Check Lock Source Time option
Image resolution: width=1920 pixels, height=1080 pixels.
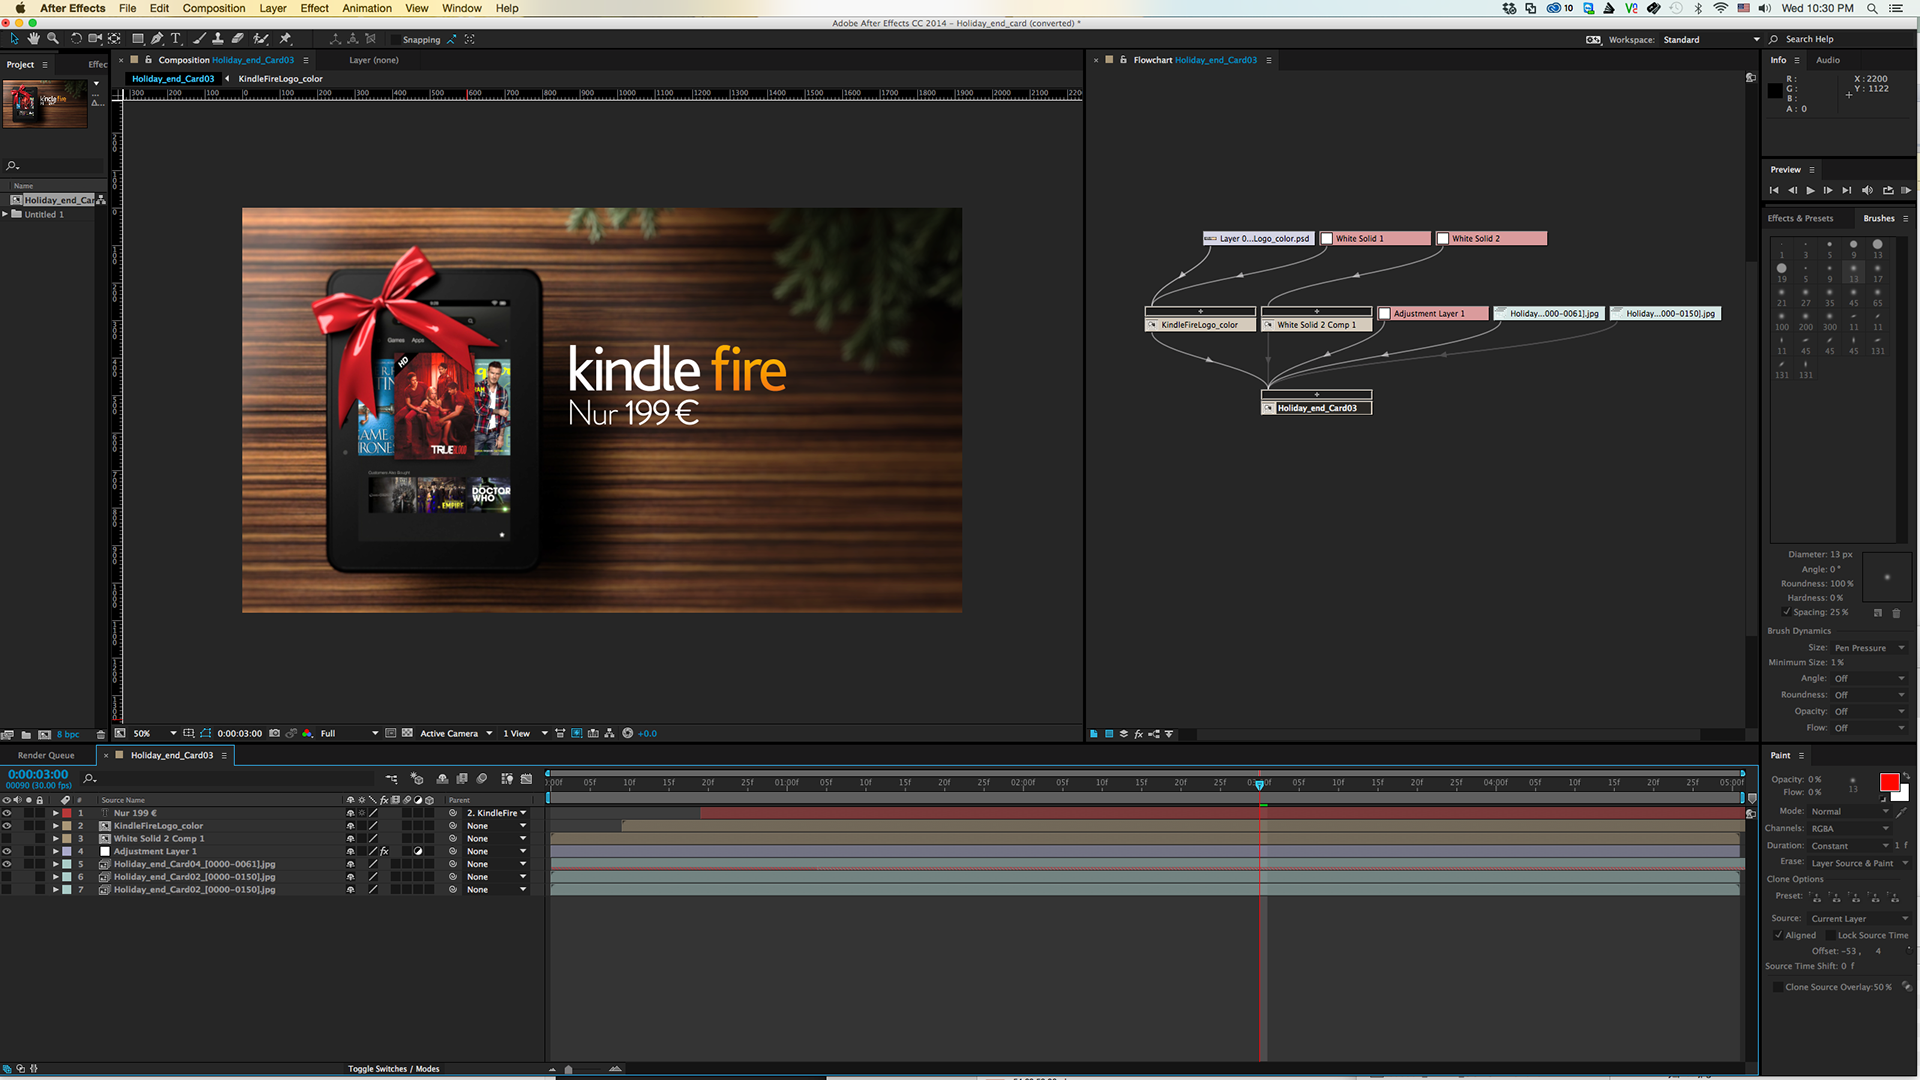click(x=1830, y=935)
